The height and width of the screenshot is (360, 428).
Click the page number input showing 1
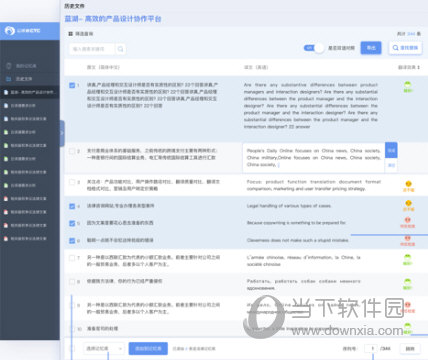click(x=371, y=349)
